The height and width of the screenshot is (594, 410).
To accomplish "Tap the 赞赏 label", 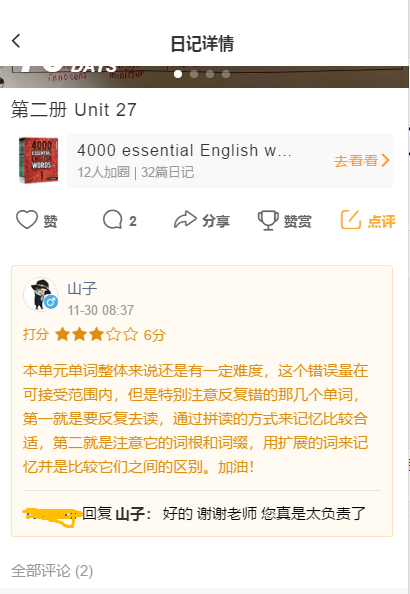I will [x=297, y=221].
